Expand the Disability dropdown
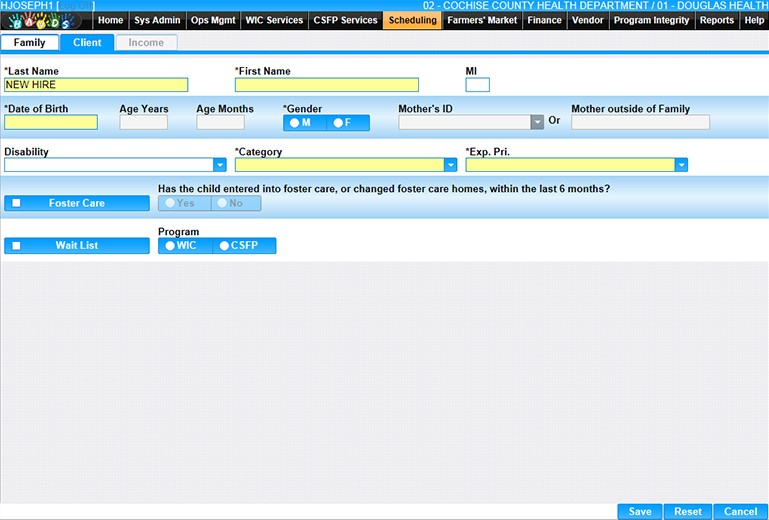Image resolution: width=769 pixels, height=520 pixels. click(220, 166)
